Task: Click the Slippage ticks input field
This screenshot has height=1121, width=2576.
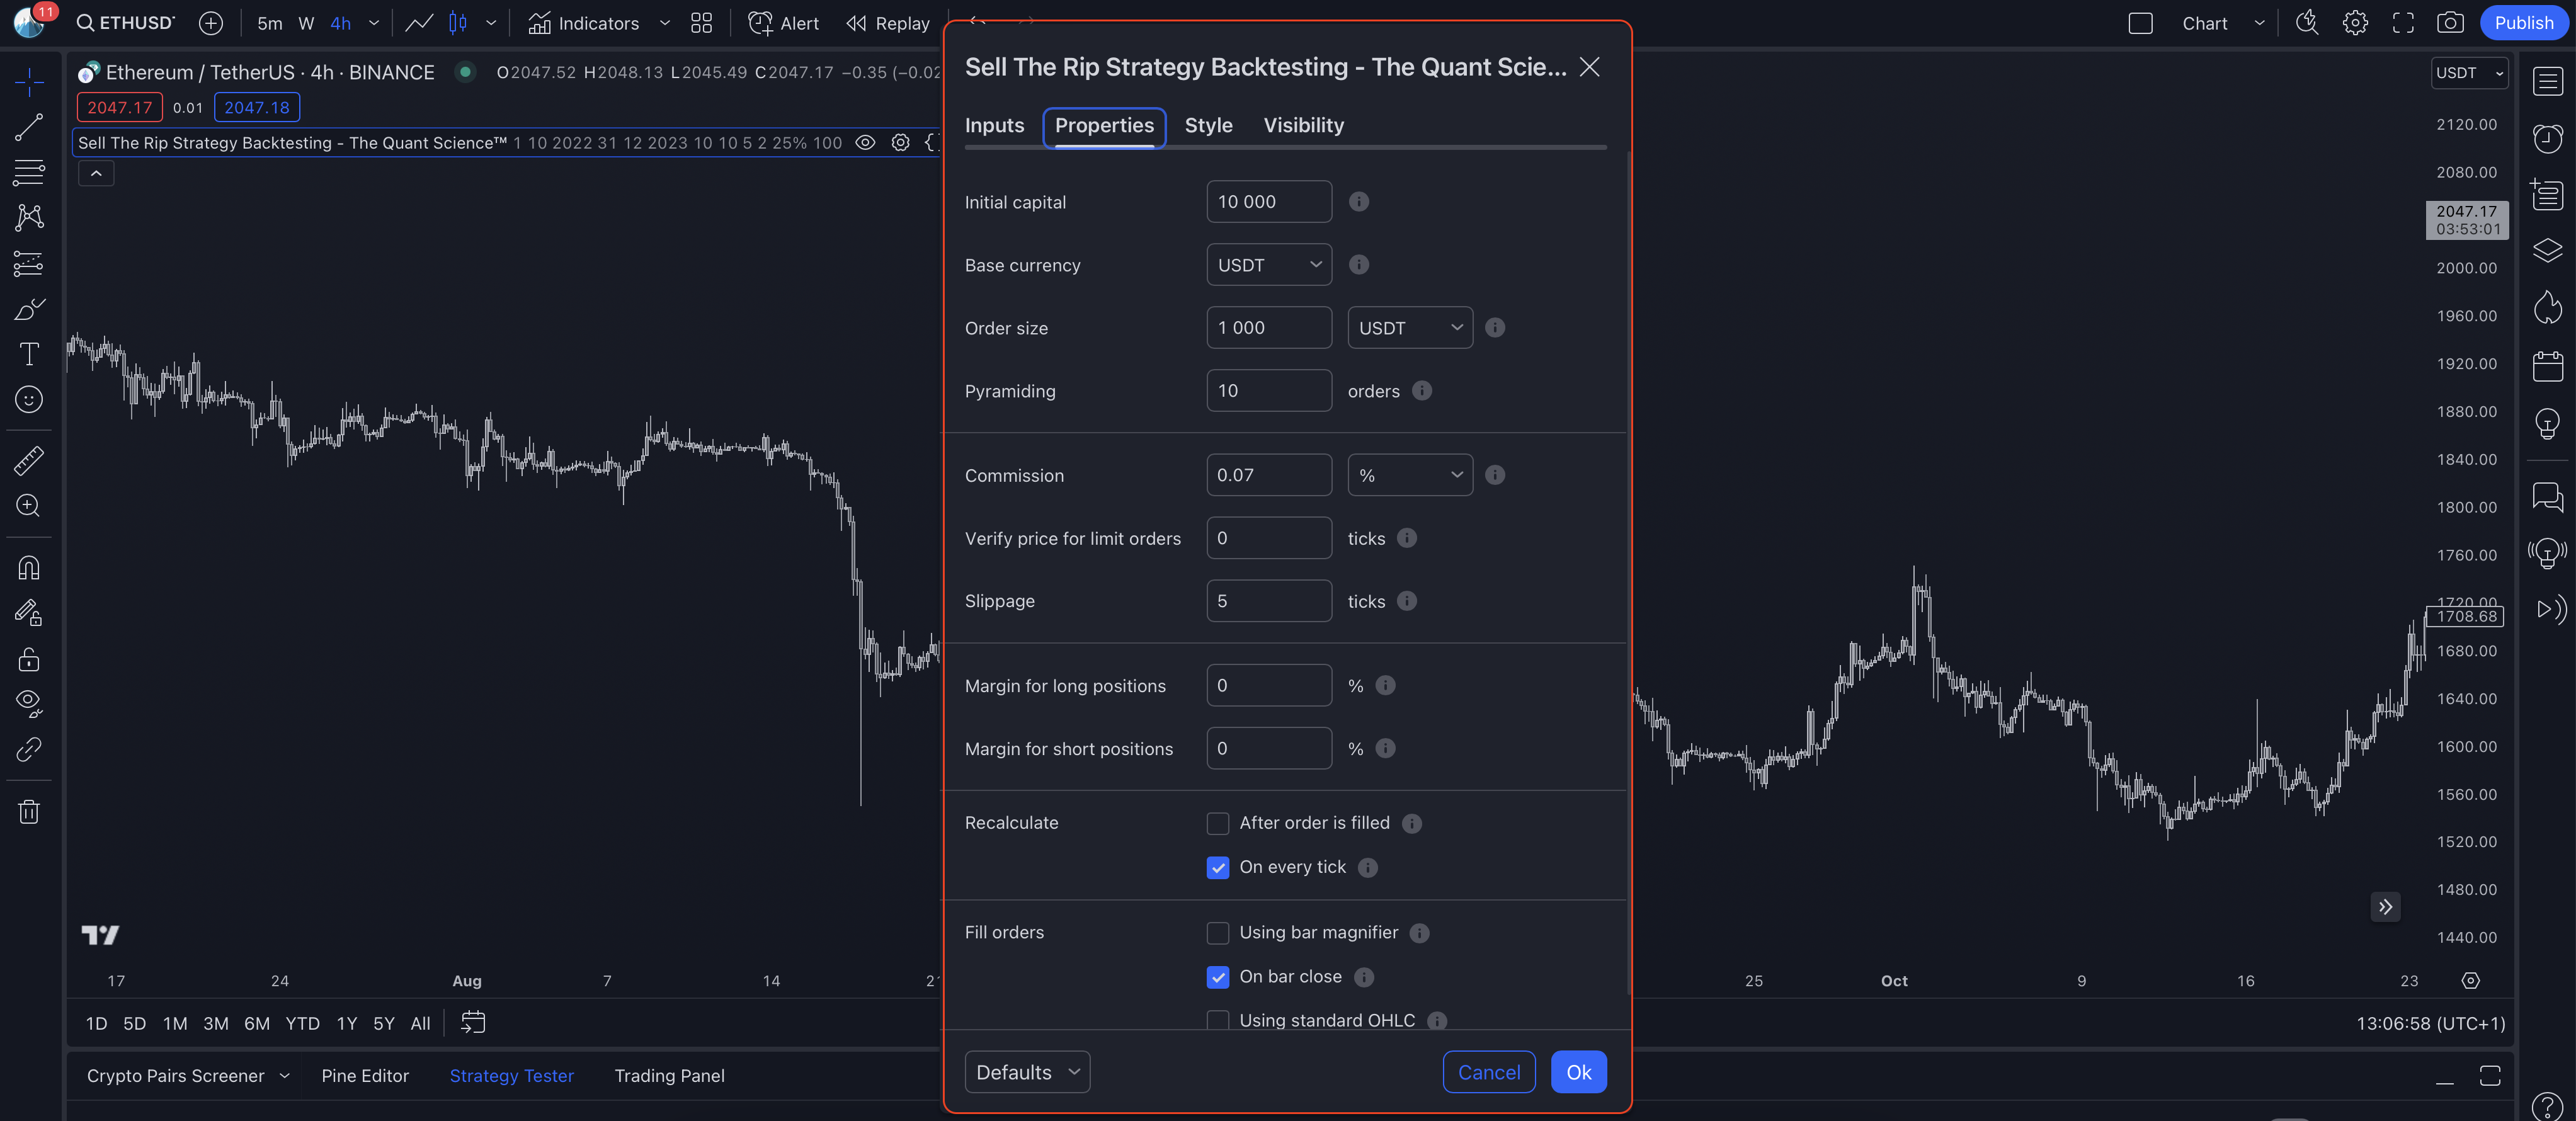Action: (1268, 601)
